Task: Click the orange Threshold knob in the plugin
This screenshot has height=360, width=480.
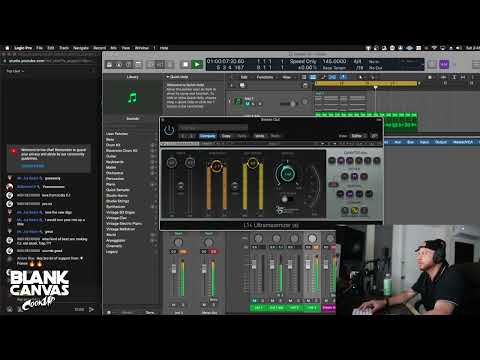Action: click(x=217, y=165)
